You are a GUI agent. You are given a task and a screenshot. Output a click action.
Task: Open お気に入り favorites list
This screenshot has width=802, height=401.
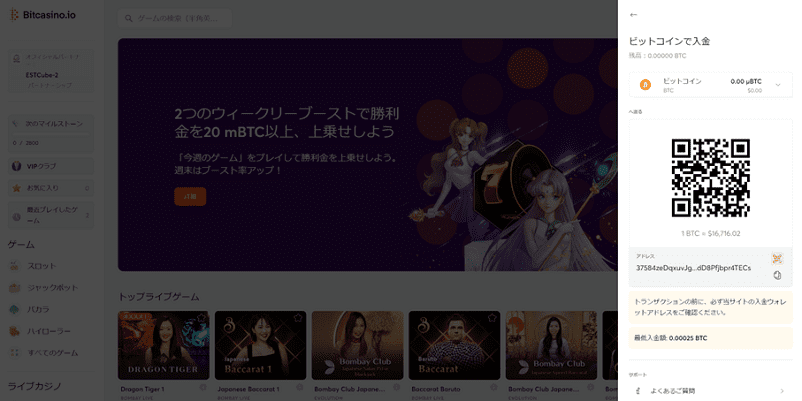click(51, 188)
